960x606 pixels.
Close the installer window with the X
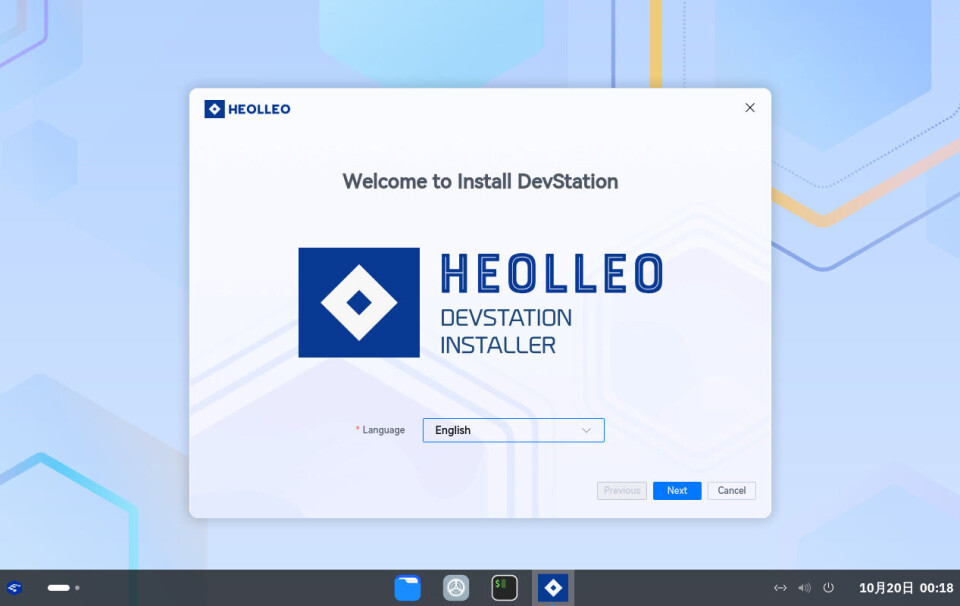pos(749,108)
